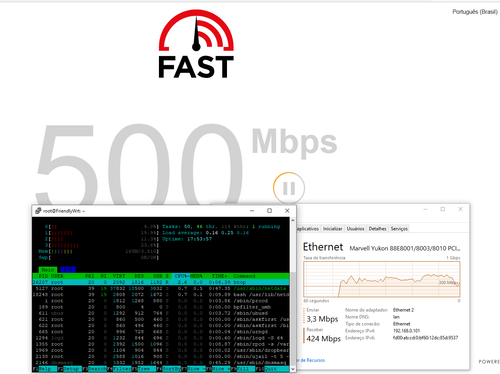
Task: Select the /usr/sbin/netdata process row
Action: [x=161, y=288]
